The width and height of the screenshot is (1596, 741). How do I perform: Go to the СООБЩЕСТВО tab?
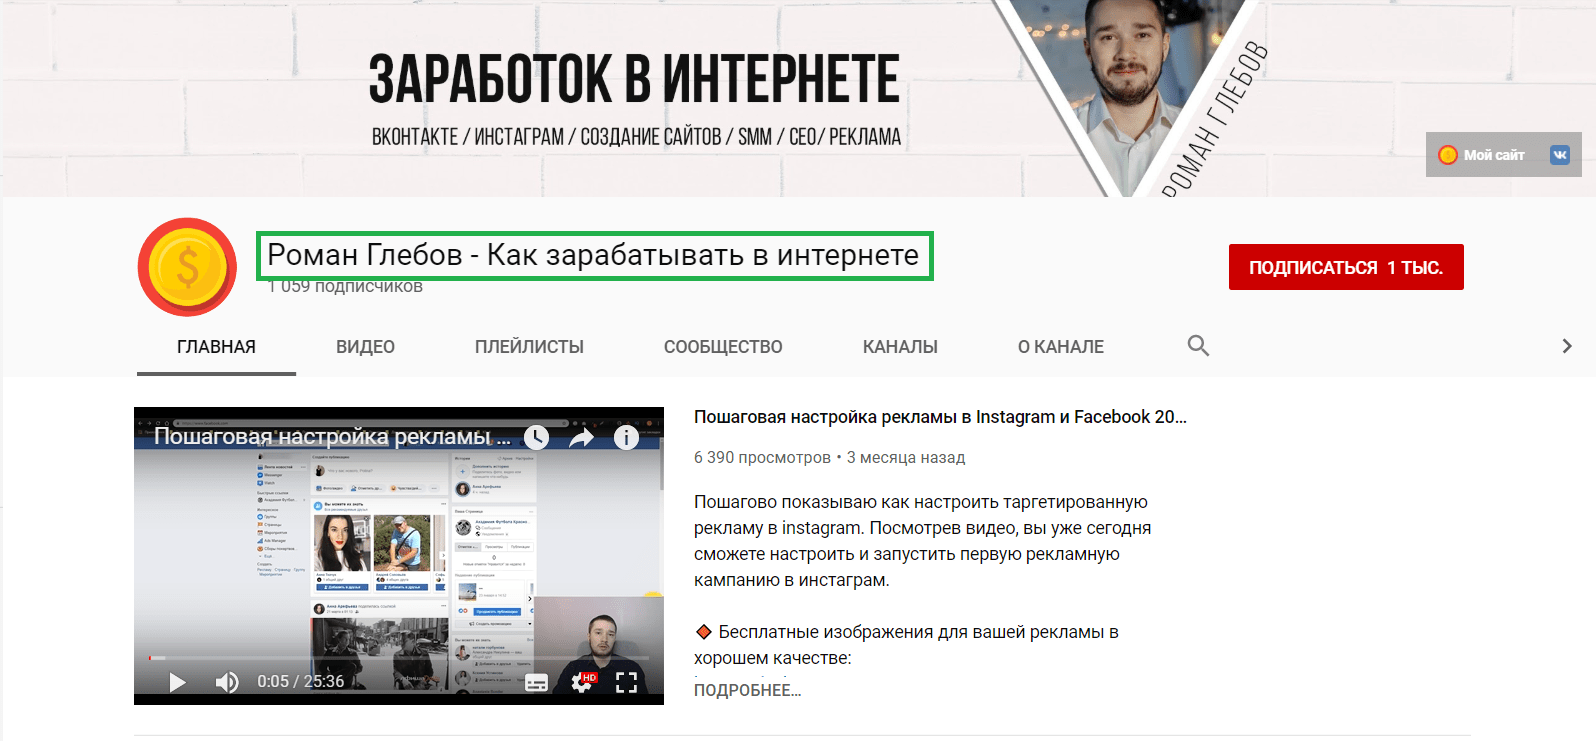coord(723,347)
